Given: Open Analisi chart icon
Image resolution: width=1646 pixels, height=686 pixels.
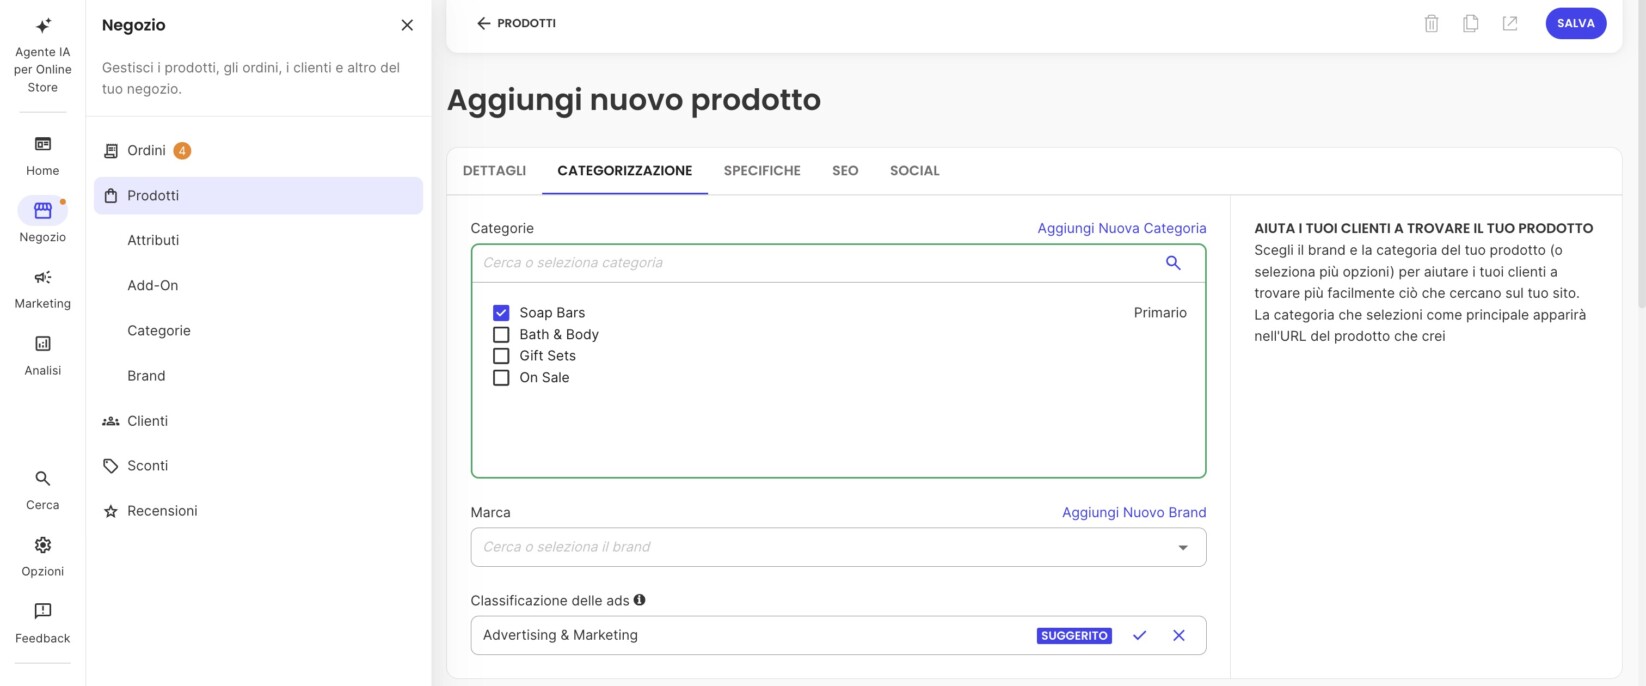Looking at the screenshot, I should 43,343.
